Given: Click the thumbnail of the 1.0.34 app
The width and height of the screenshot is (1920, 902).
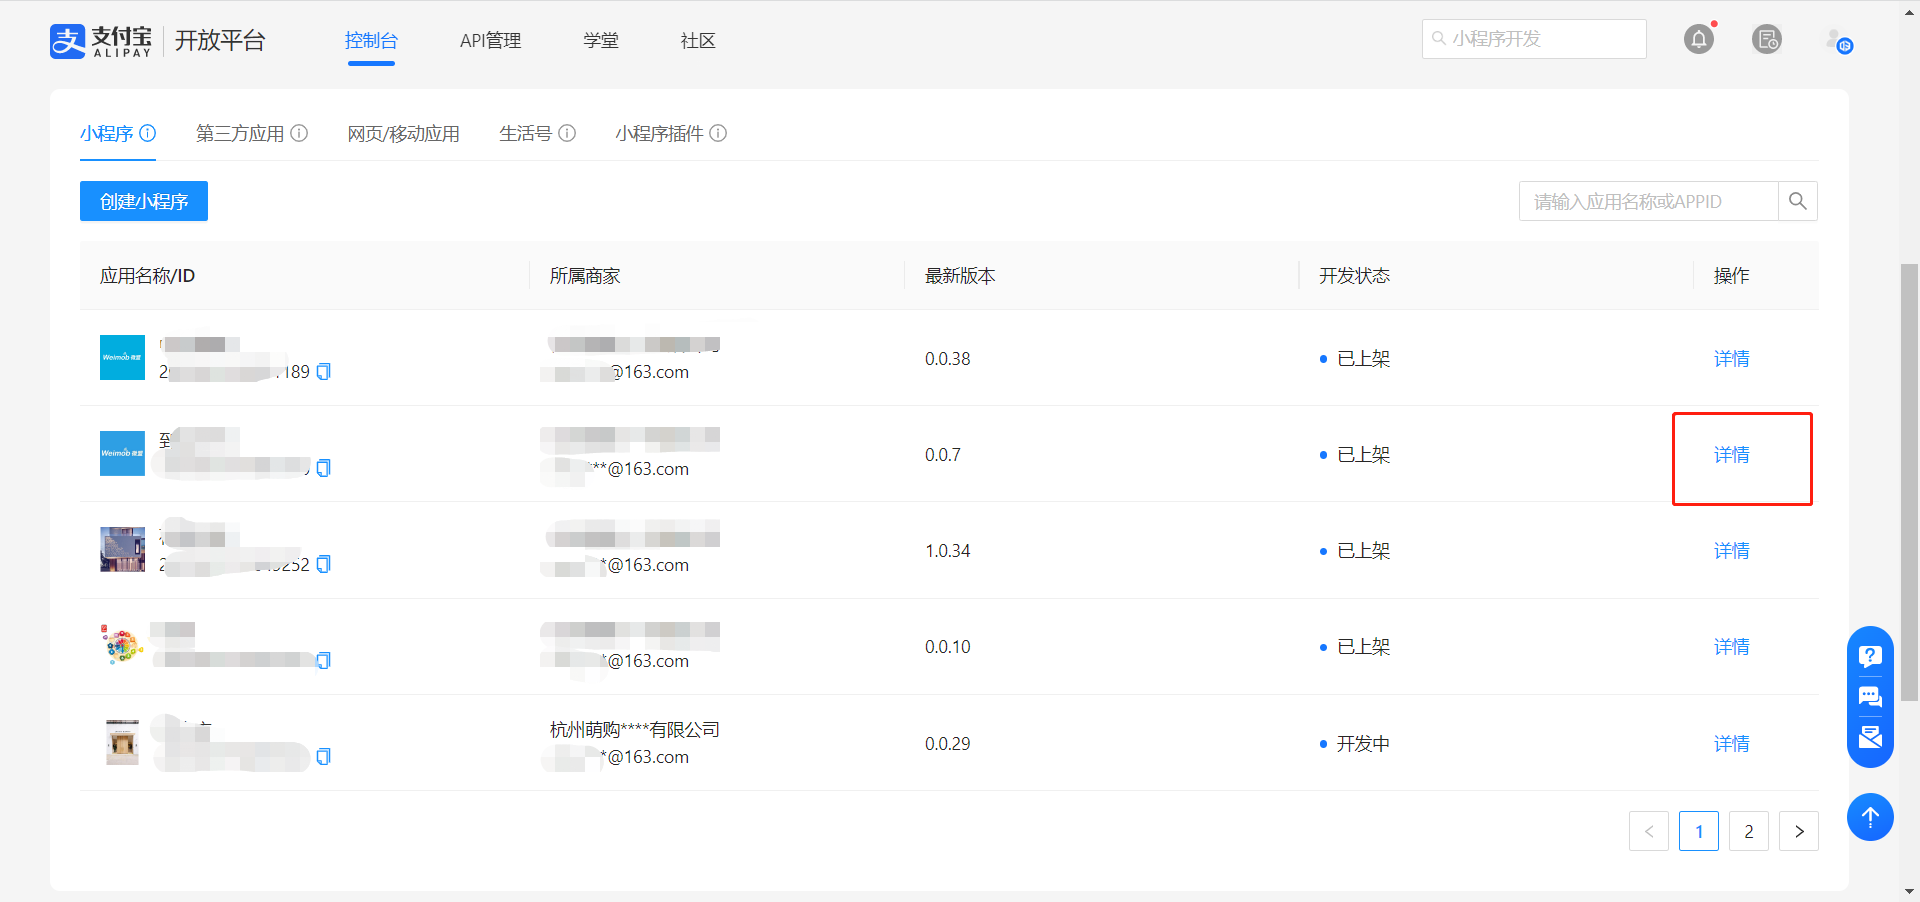Looking at the screenshot, I should click(122, 550).
